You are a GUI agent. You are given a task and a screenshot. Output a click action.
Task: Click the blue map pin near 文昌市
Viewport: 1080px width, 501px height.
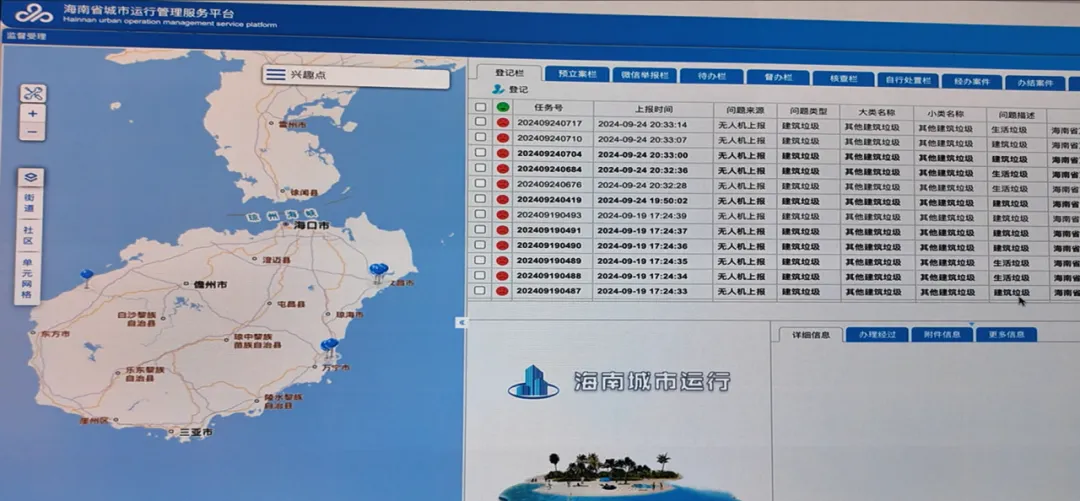coord(377,269)
